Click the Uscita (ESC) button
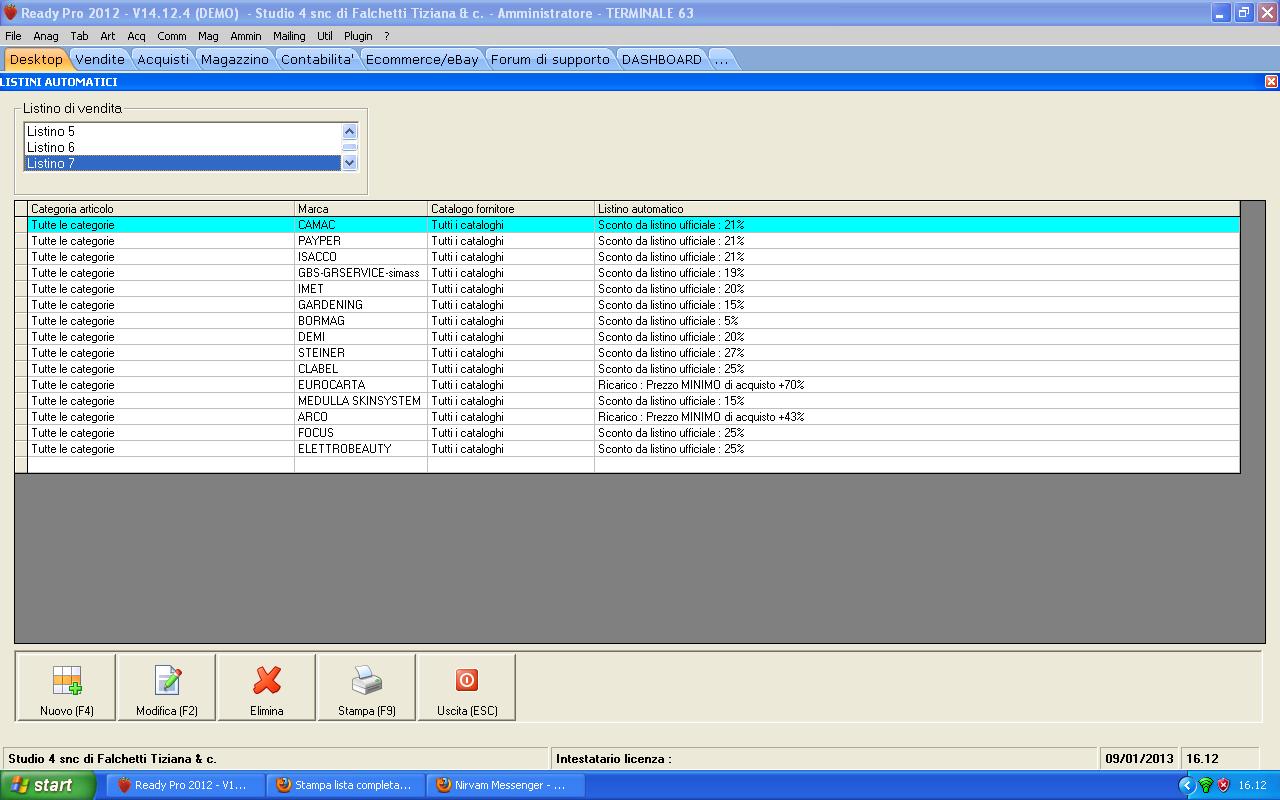 pyautogui.click(x=467, y=688)
